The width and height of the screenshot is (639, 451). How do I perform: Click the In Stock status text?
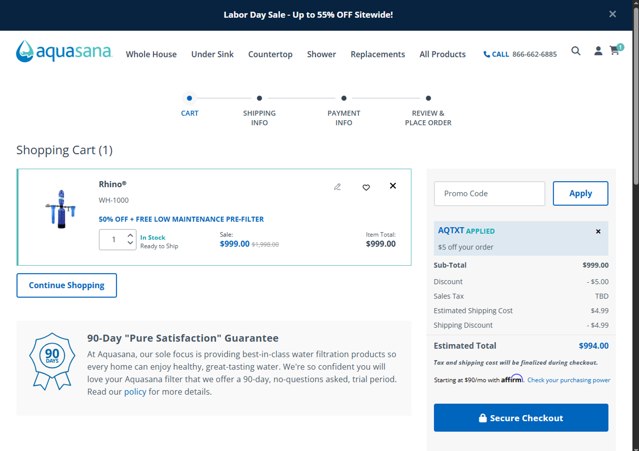(x=152, y=238)
